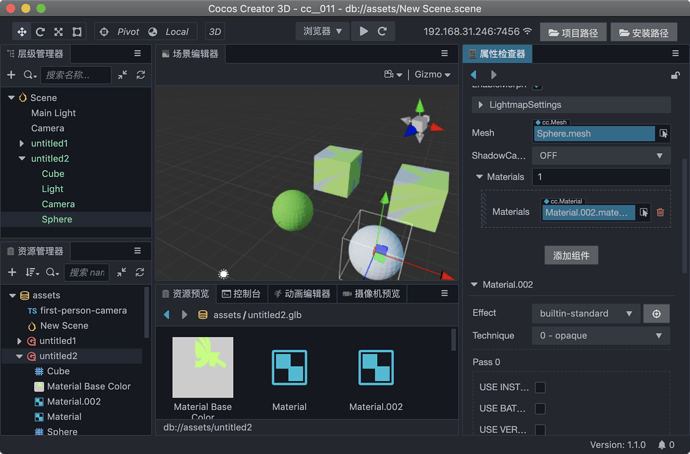This screenshot has width=690, height=454.
Task: Select the rotate transform tool
Action: point(40,32)
